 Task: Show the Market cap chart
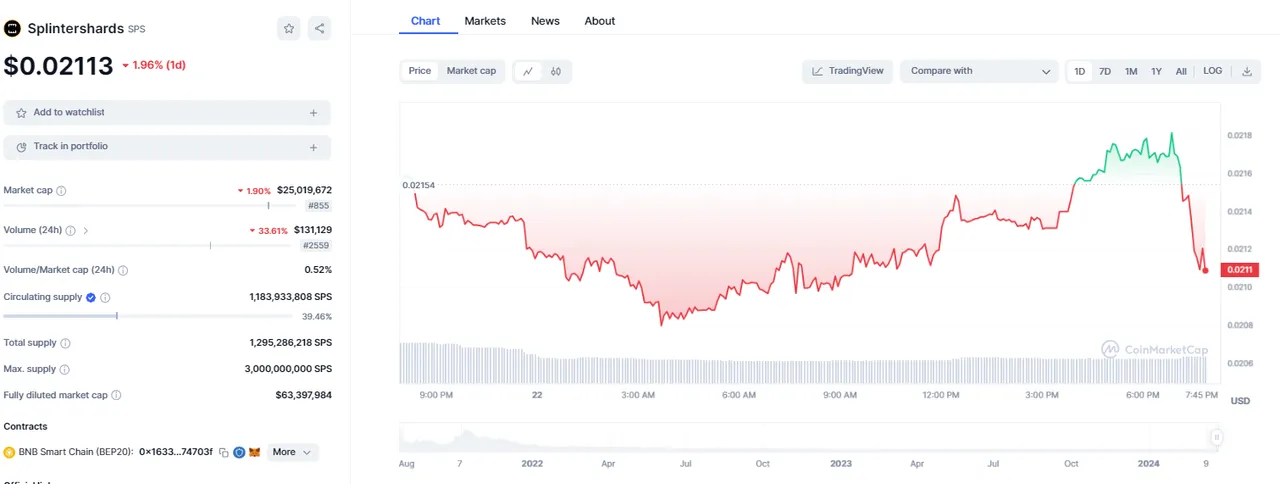pos(471,71)
